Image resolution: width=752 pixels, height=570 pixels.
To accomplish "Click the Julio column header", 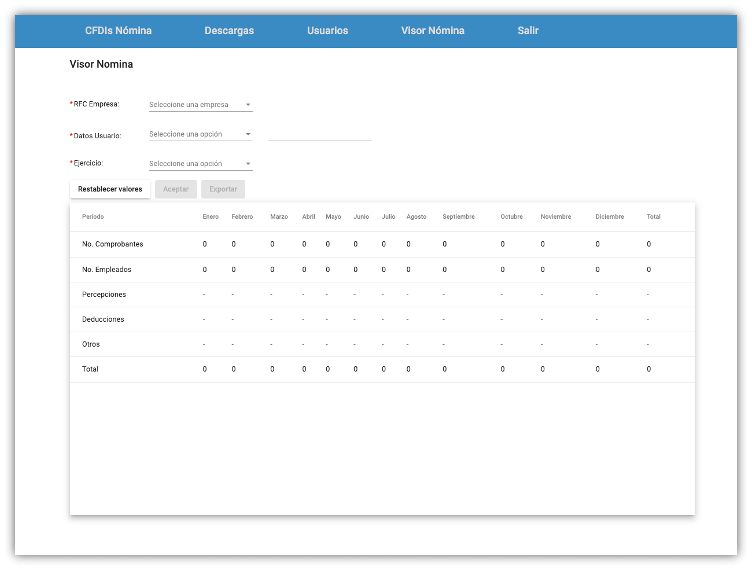I will [x=388, y=217].
